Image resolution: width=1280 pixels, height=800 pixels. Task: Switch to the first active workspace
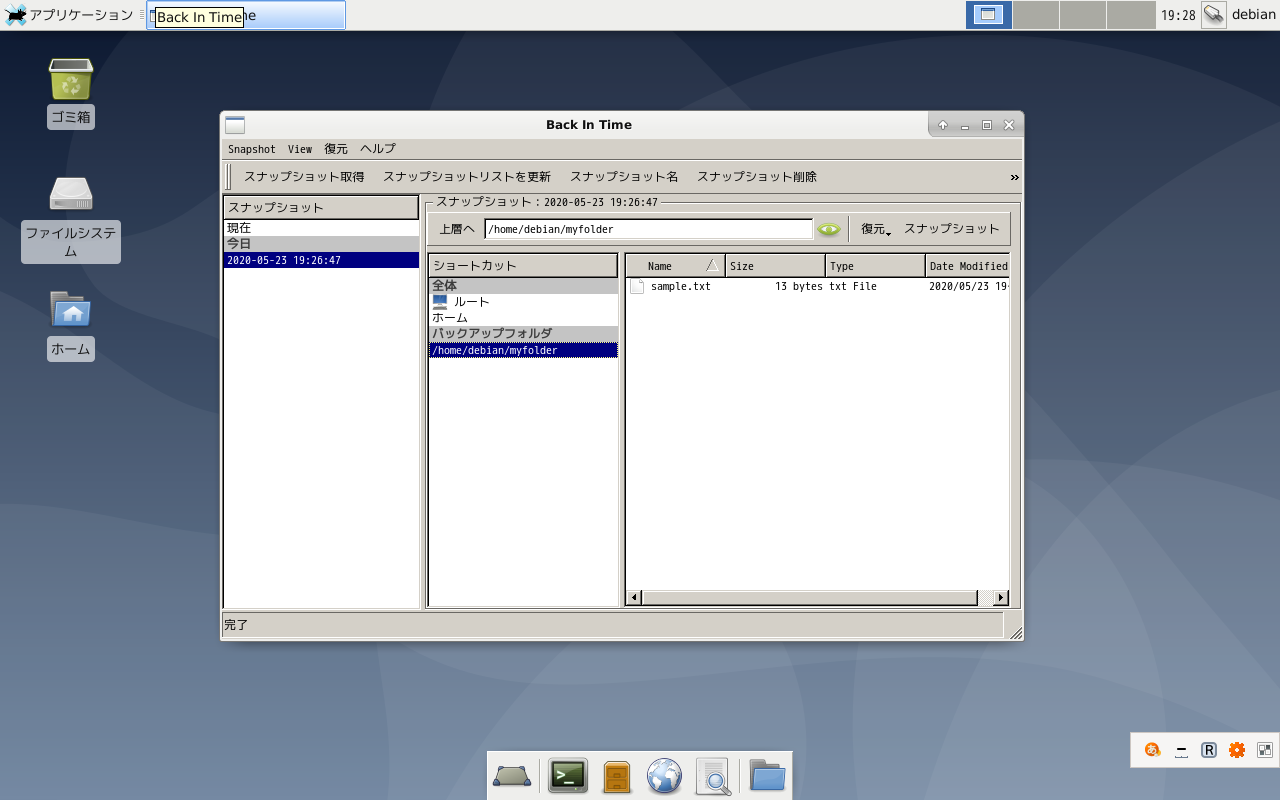click(x=989, y=15)
